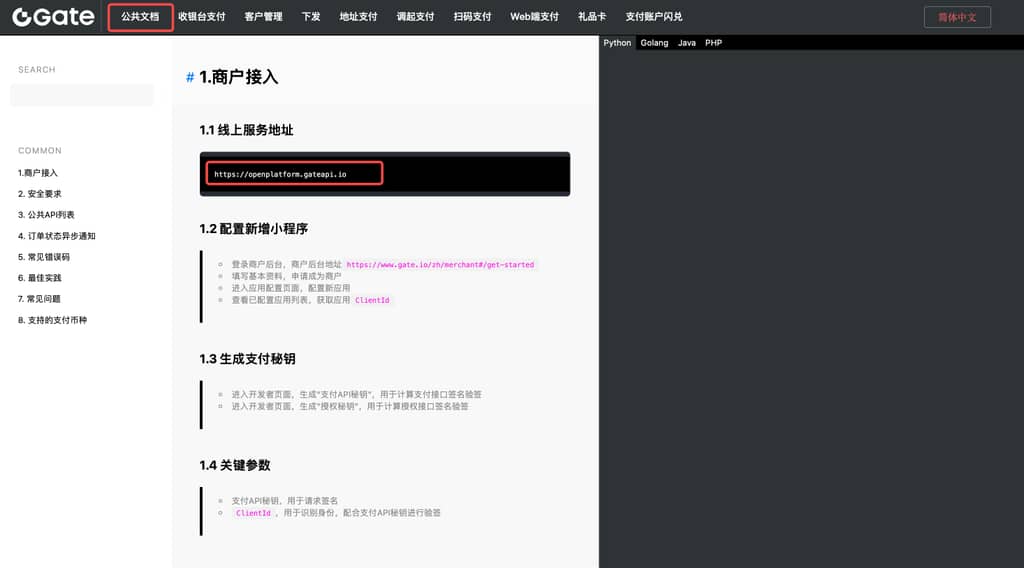Open 5. 常见错误码 sidebar link
This screenshot has width=1024, height=568.
tap(44, 257)
